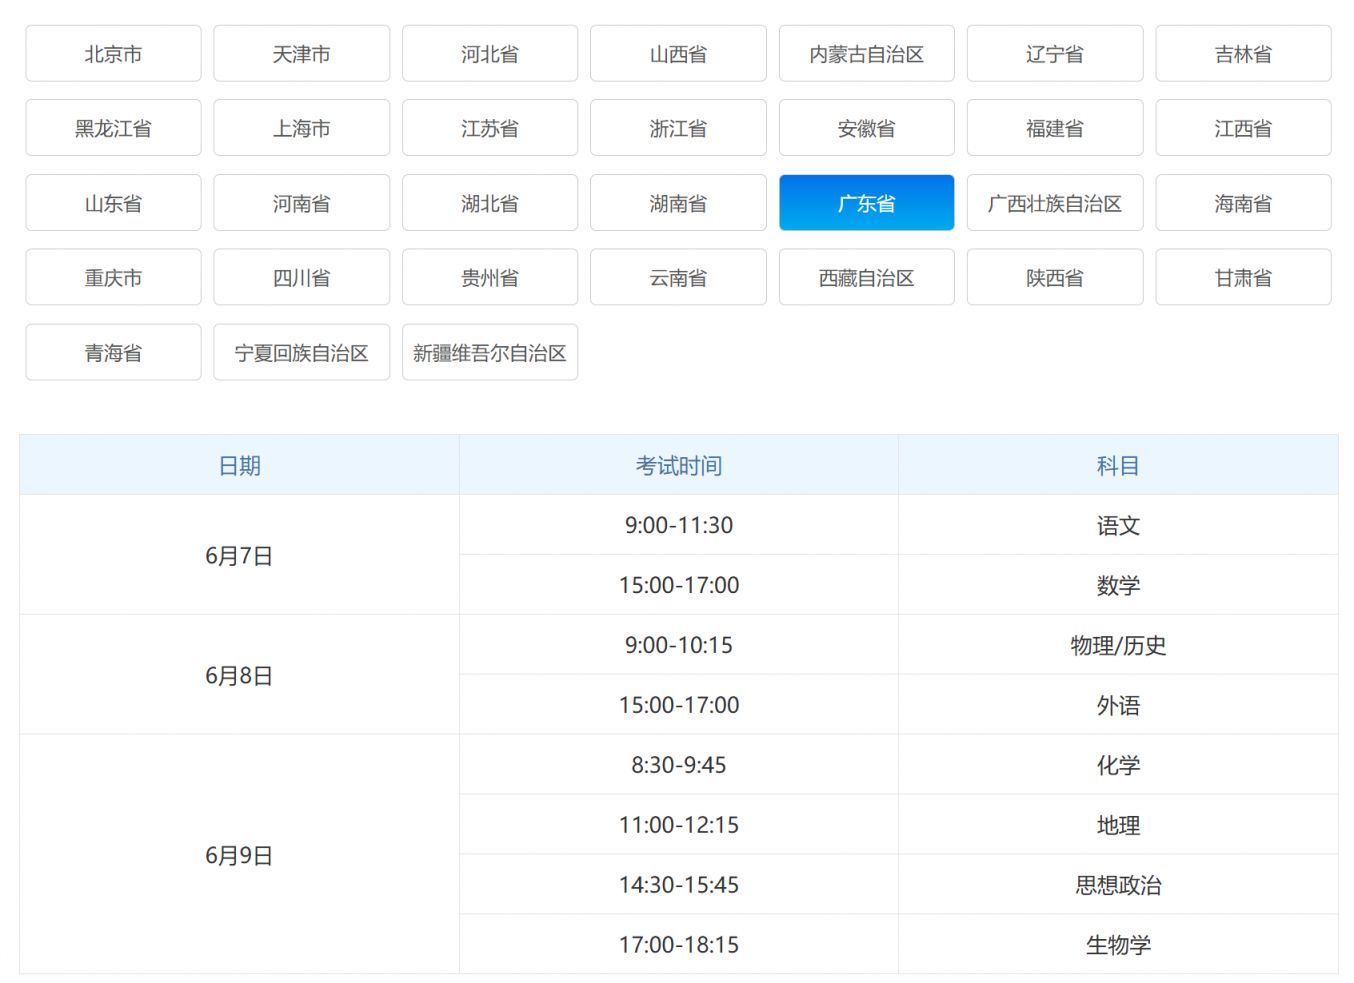Select 上海市 button
This screenshot has width=1354, height=983.
301,128
